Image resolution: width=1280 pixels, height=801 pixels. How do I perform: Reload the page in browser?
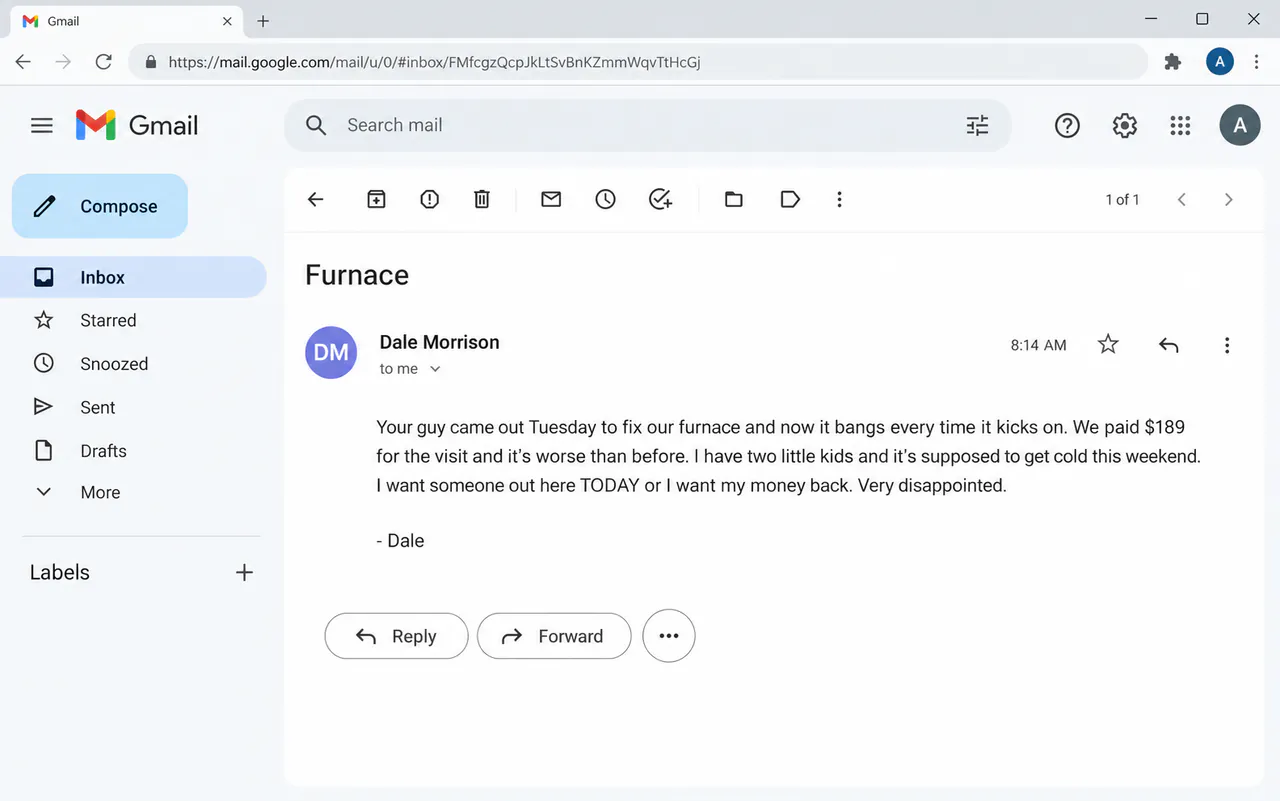coord(103,62)
